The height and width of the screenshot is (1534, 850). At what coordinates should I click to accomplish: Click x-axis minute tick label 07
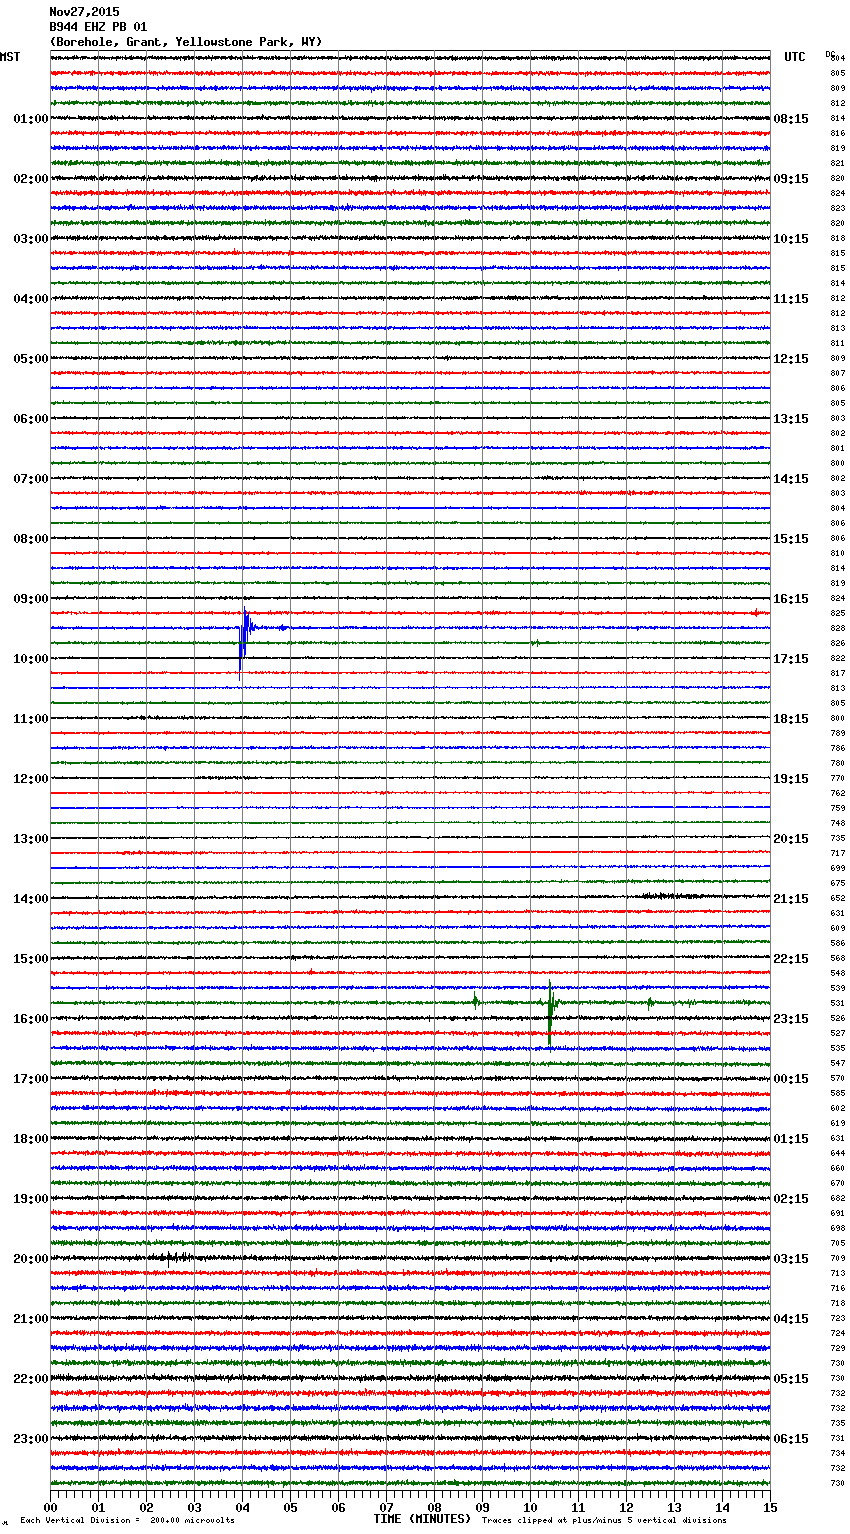click(386, 1508)
